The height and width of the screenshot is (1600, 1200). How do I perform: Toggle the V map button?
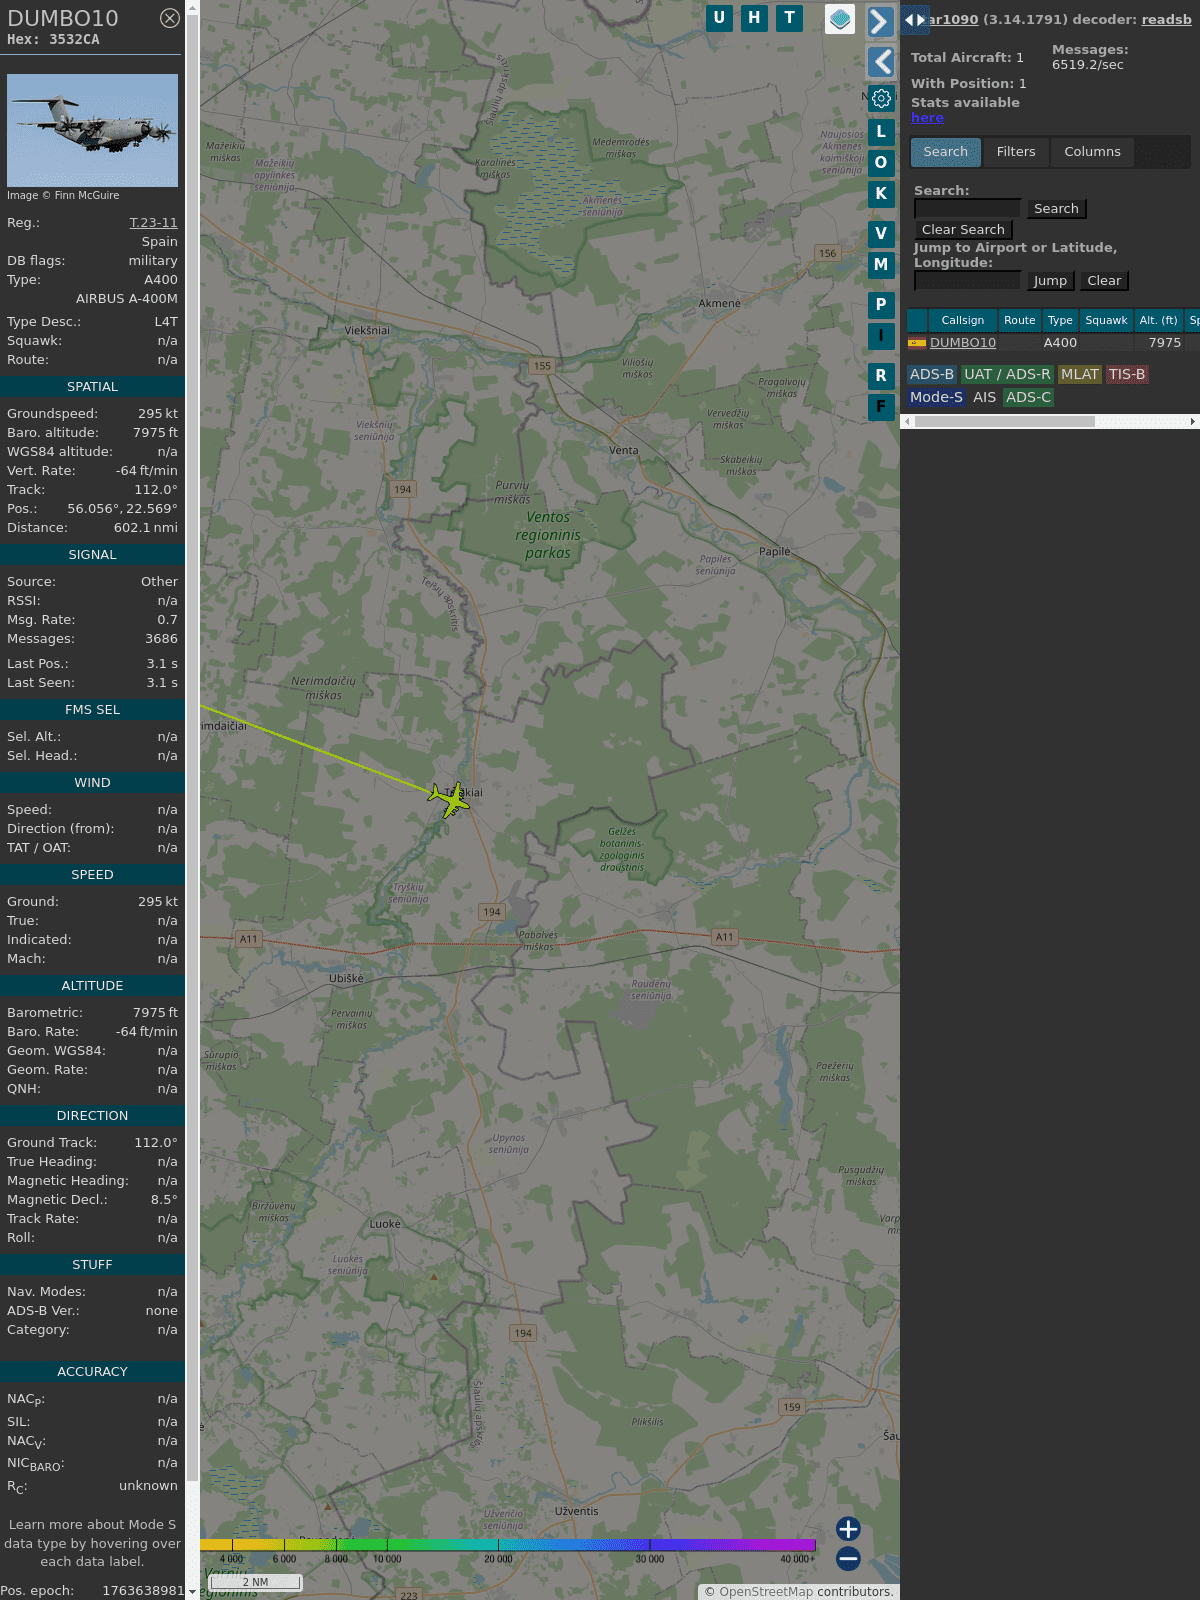(x=881, y=234)
